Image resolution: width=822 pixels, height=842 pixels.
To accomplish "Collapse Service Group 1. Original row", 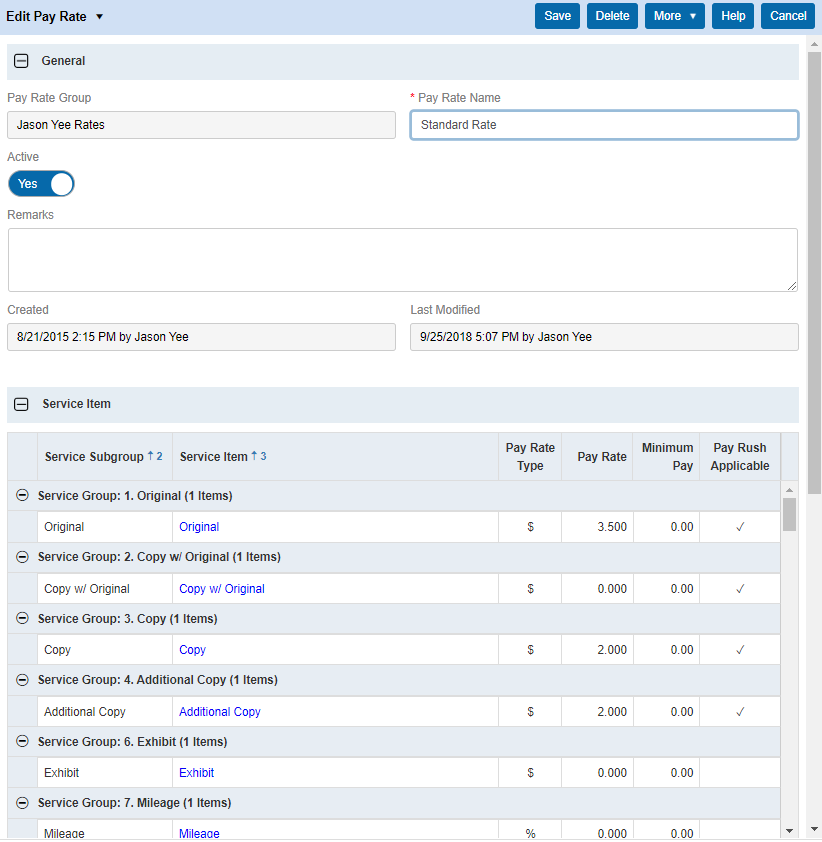I will click(23, 496).
